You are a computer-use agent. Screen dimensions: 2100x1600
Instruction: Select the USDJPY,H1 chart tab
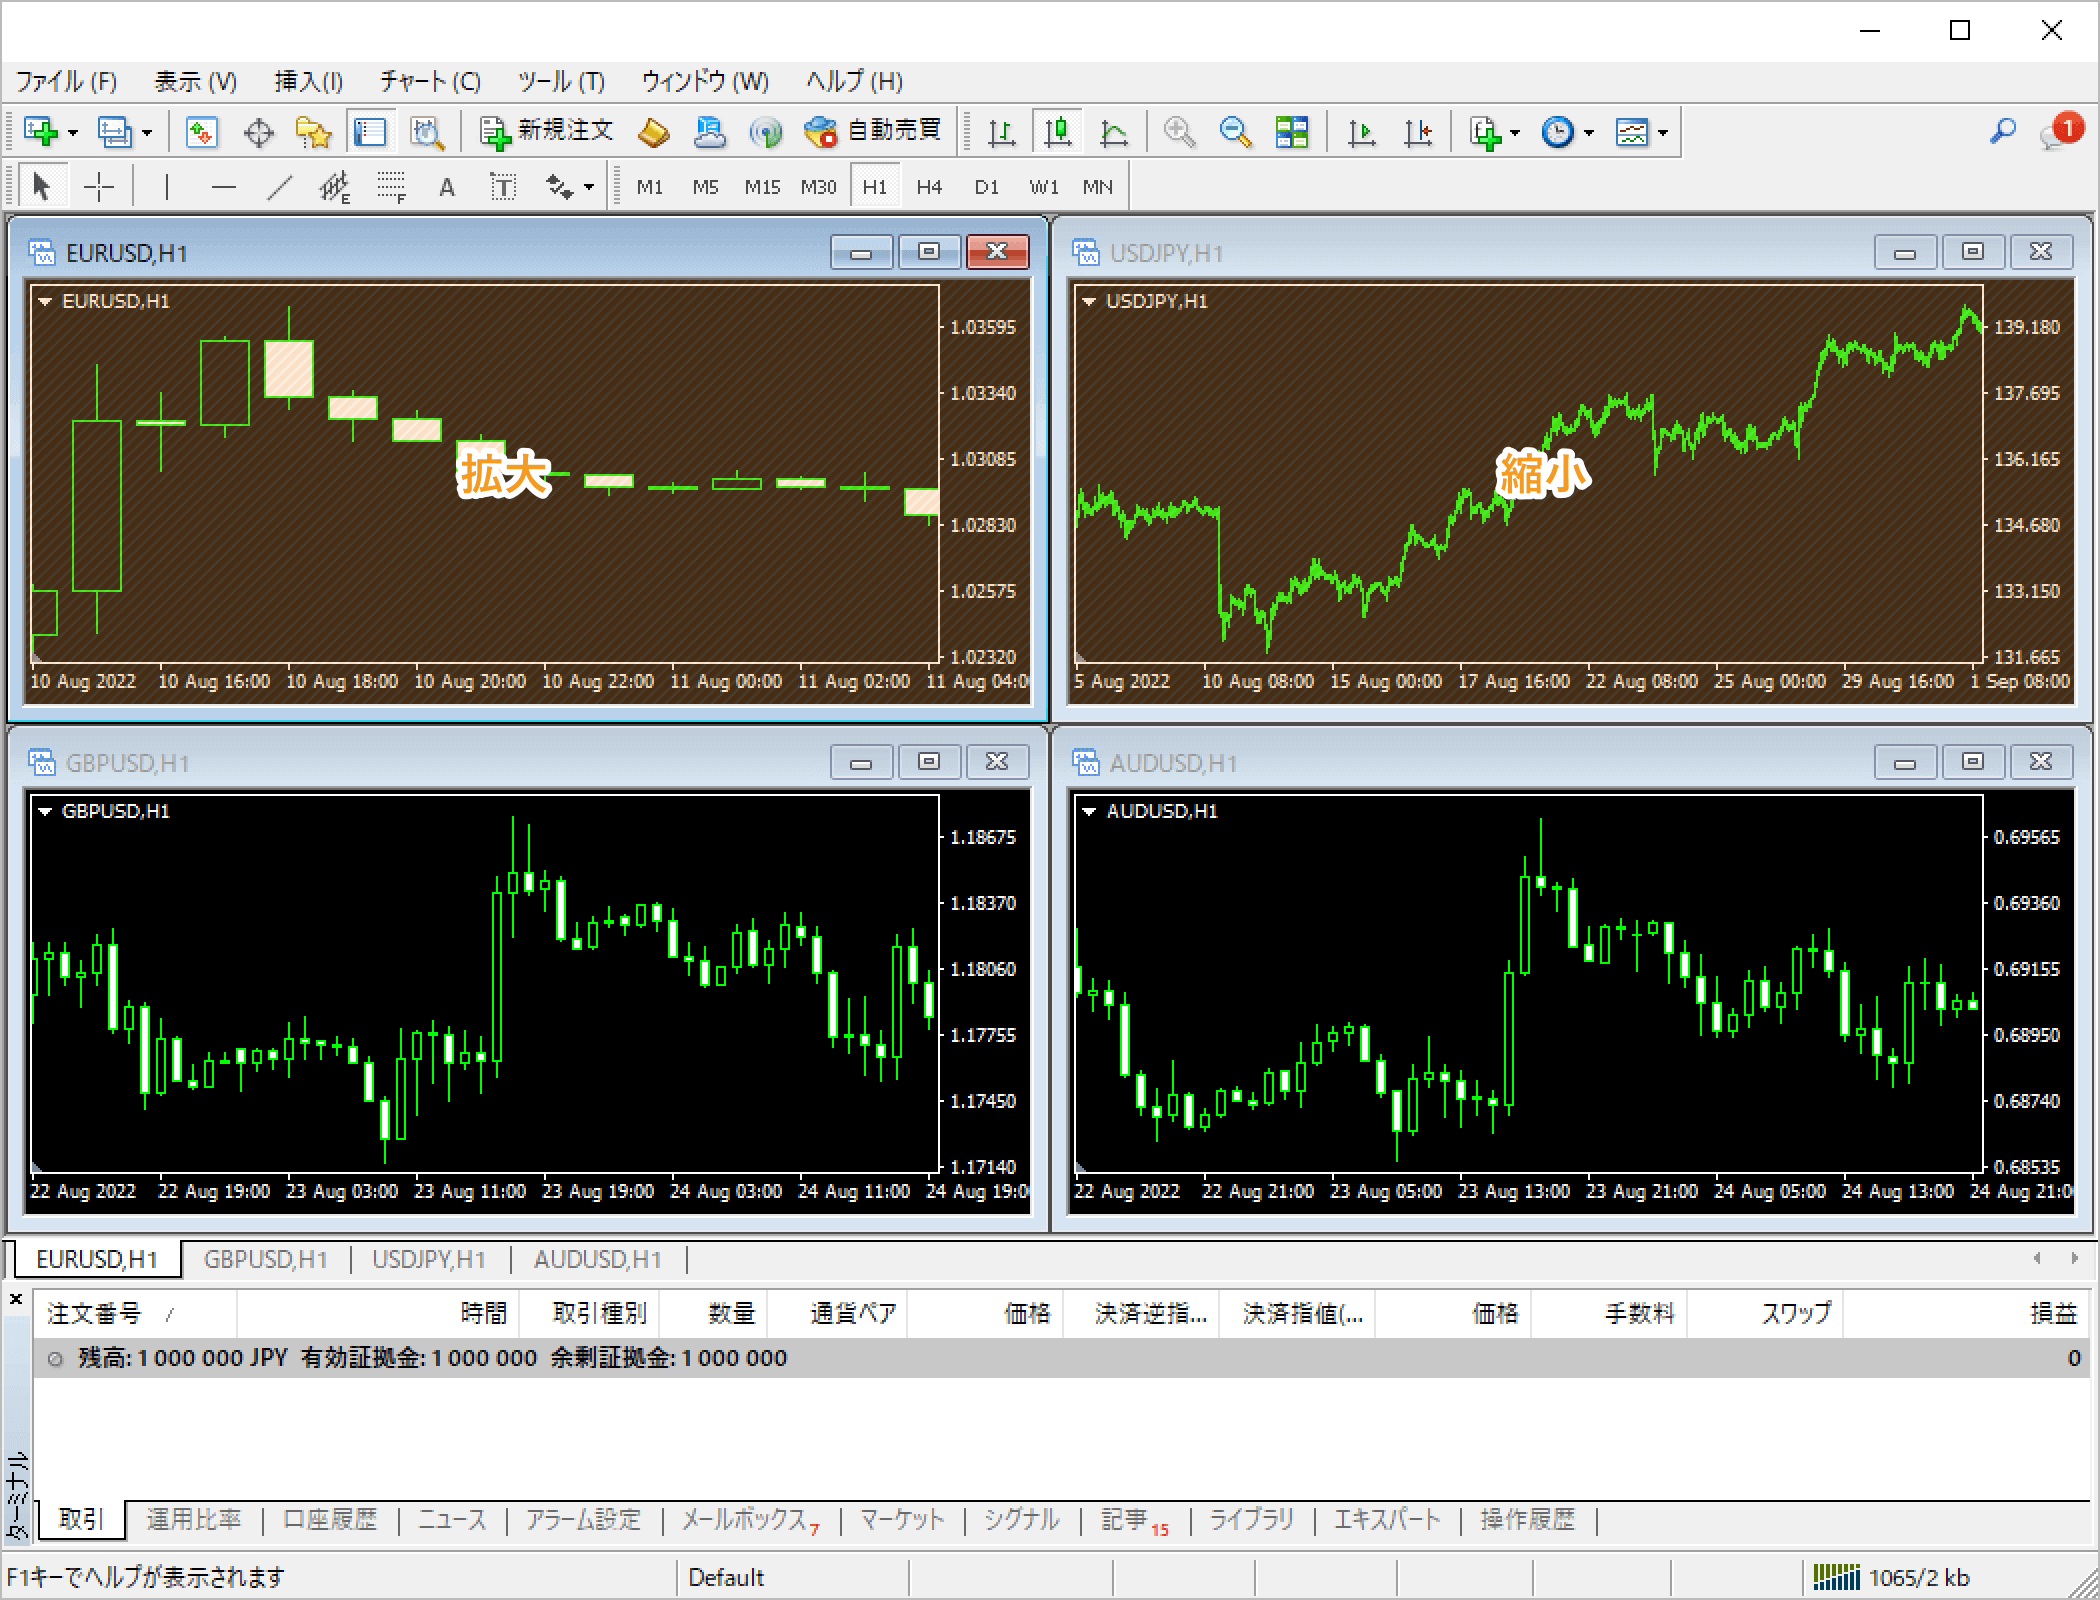pos(429,1260)
